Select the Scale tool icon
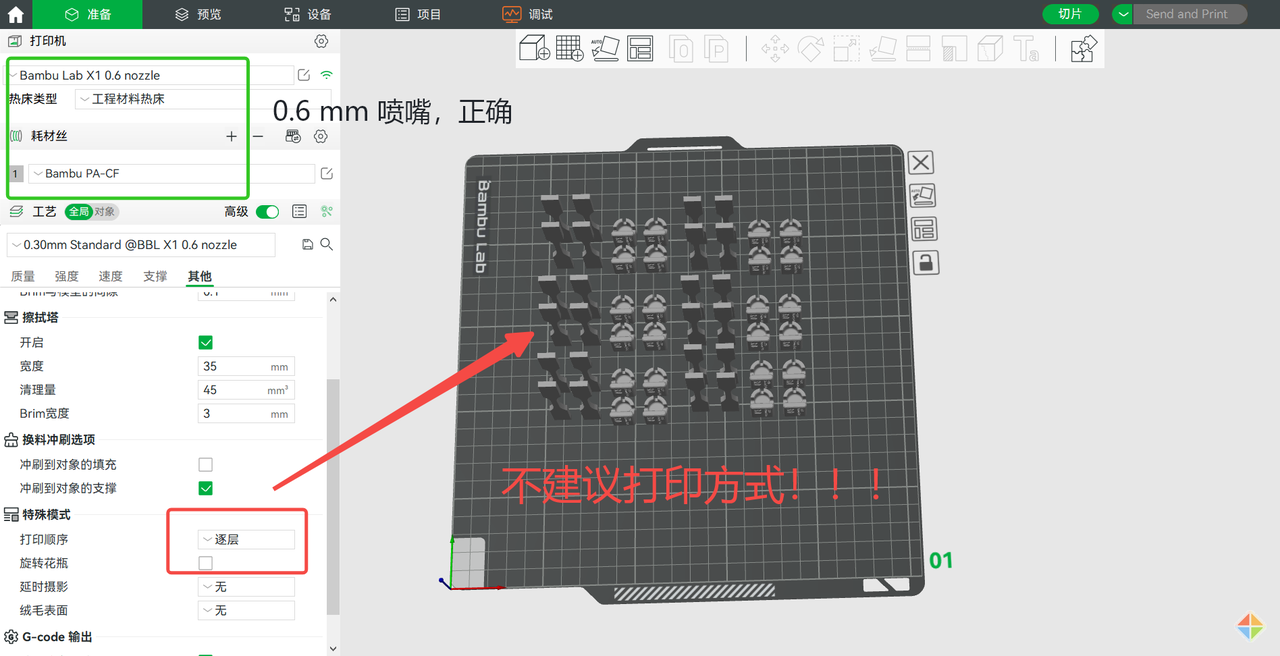 click(846, 48)
